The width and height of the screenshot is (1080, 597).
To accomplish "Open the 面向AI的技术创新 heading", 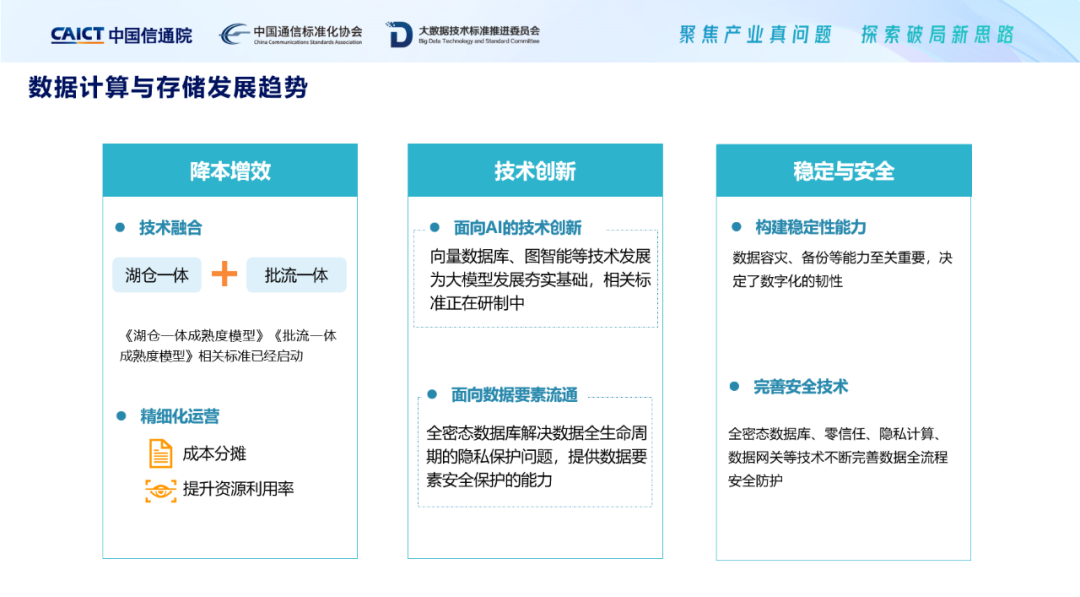I will tap(517, 228).
